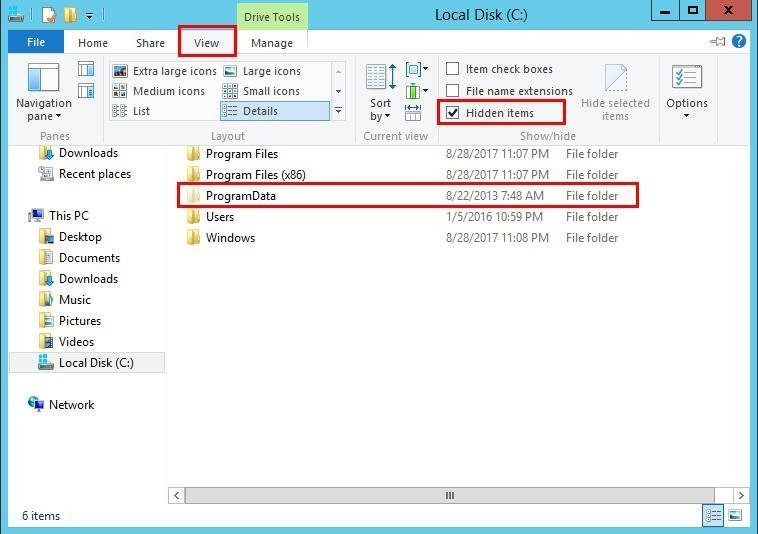Open the Sort by menu
758x534 pixels.
pos(381,92)
